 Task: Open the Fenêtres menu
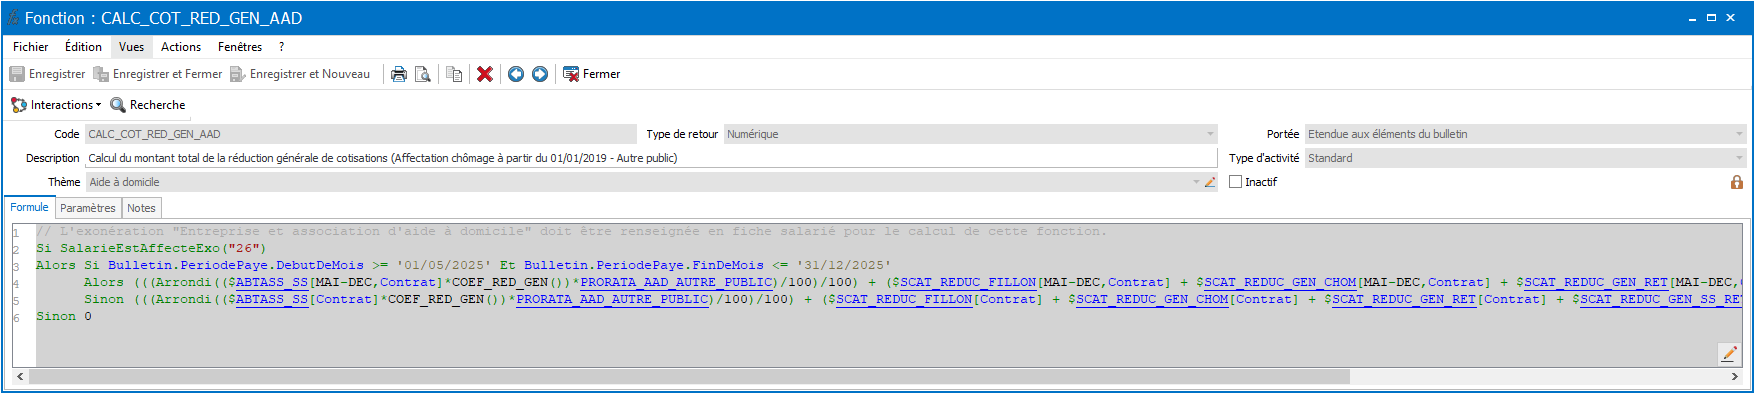[240, 47]
